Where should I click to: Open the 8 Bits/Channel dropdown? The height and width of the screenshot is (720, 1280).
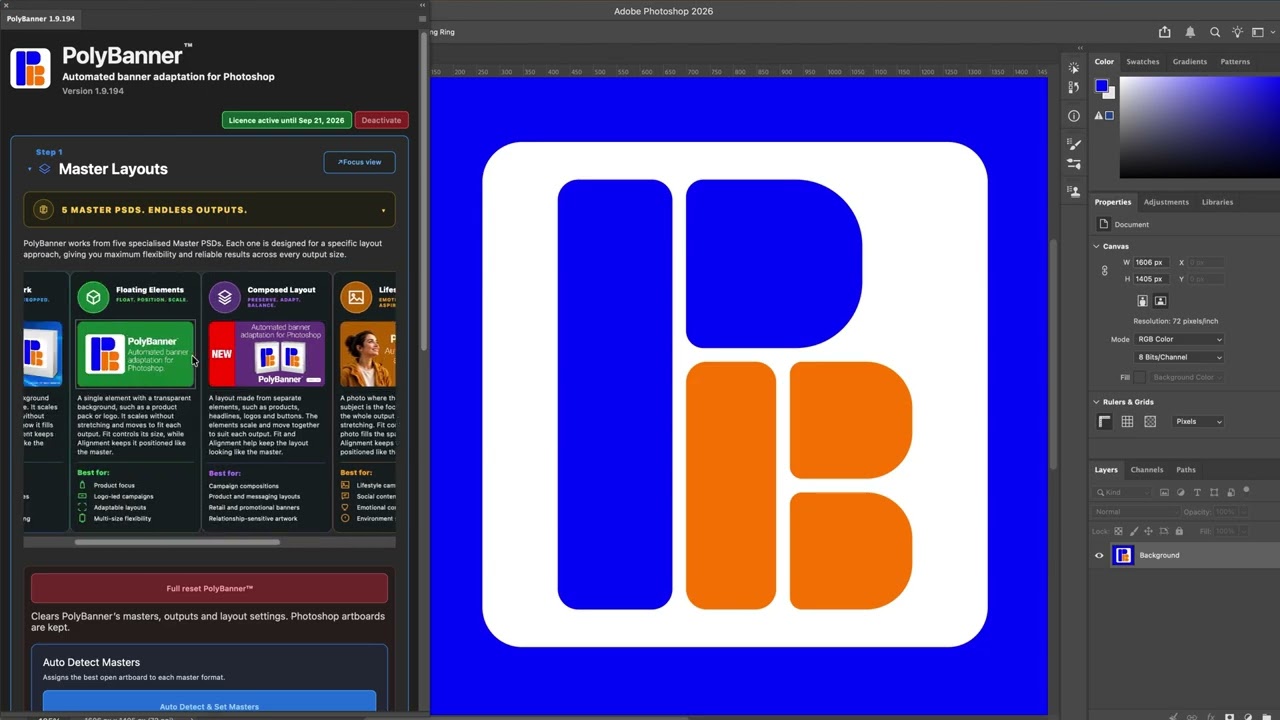pyautogui.click(x=1179, y=357)
